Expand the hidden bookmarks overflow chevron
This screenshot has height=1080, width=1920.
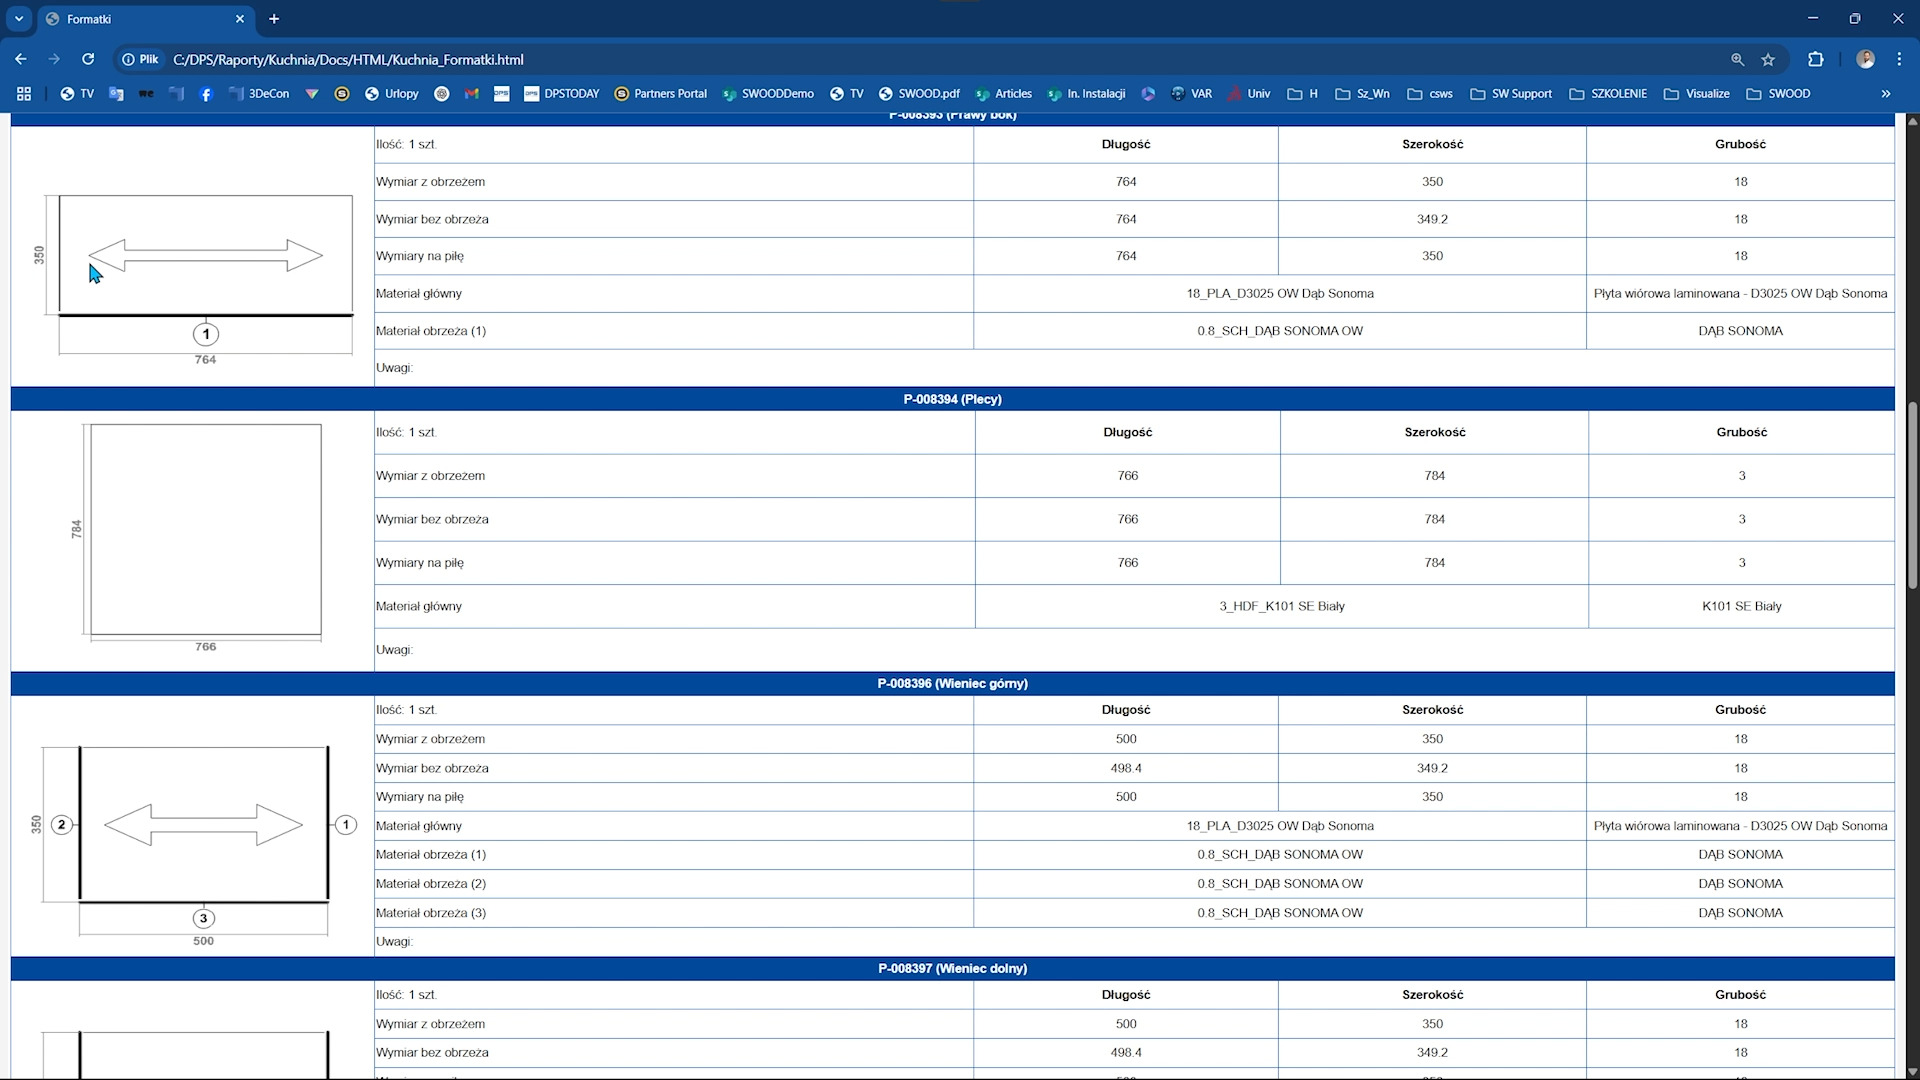1886,94
